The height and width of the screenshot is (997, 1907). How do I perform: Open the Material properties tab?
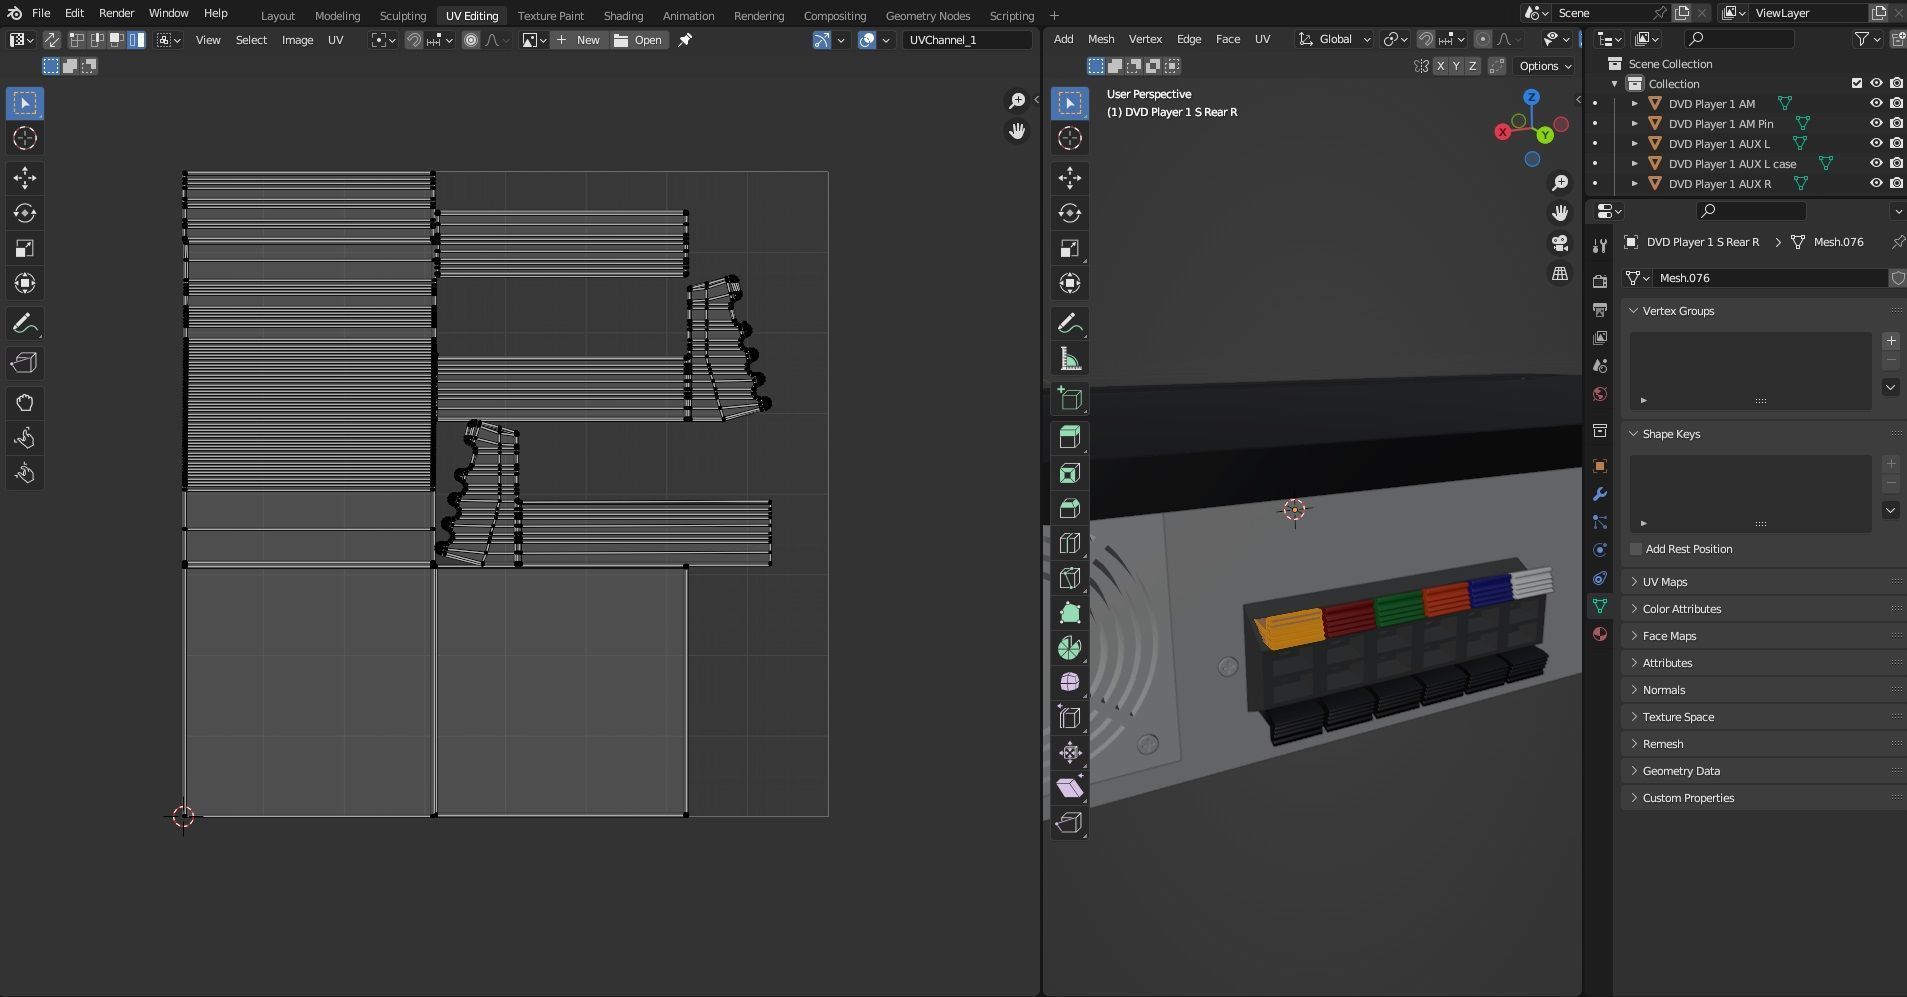(1600, 634)
